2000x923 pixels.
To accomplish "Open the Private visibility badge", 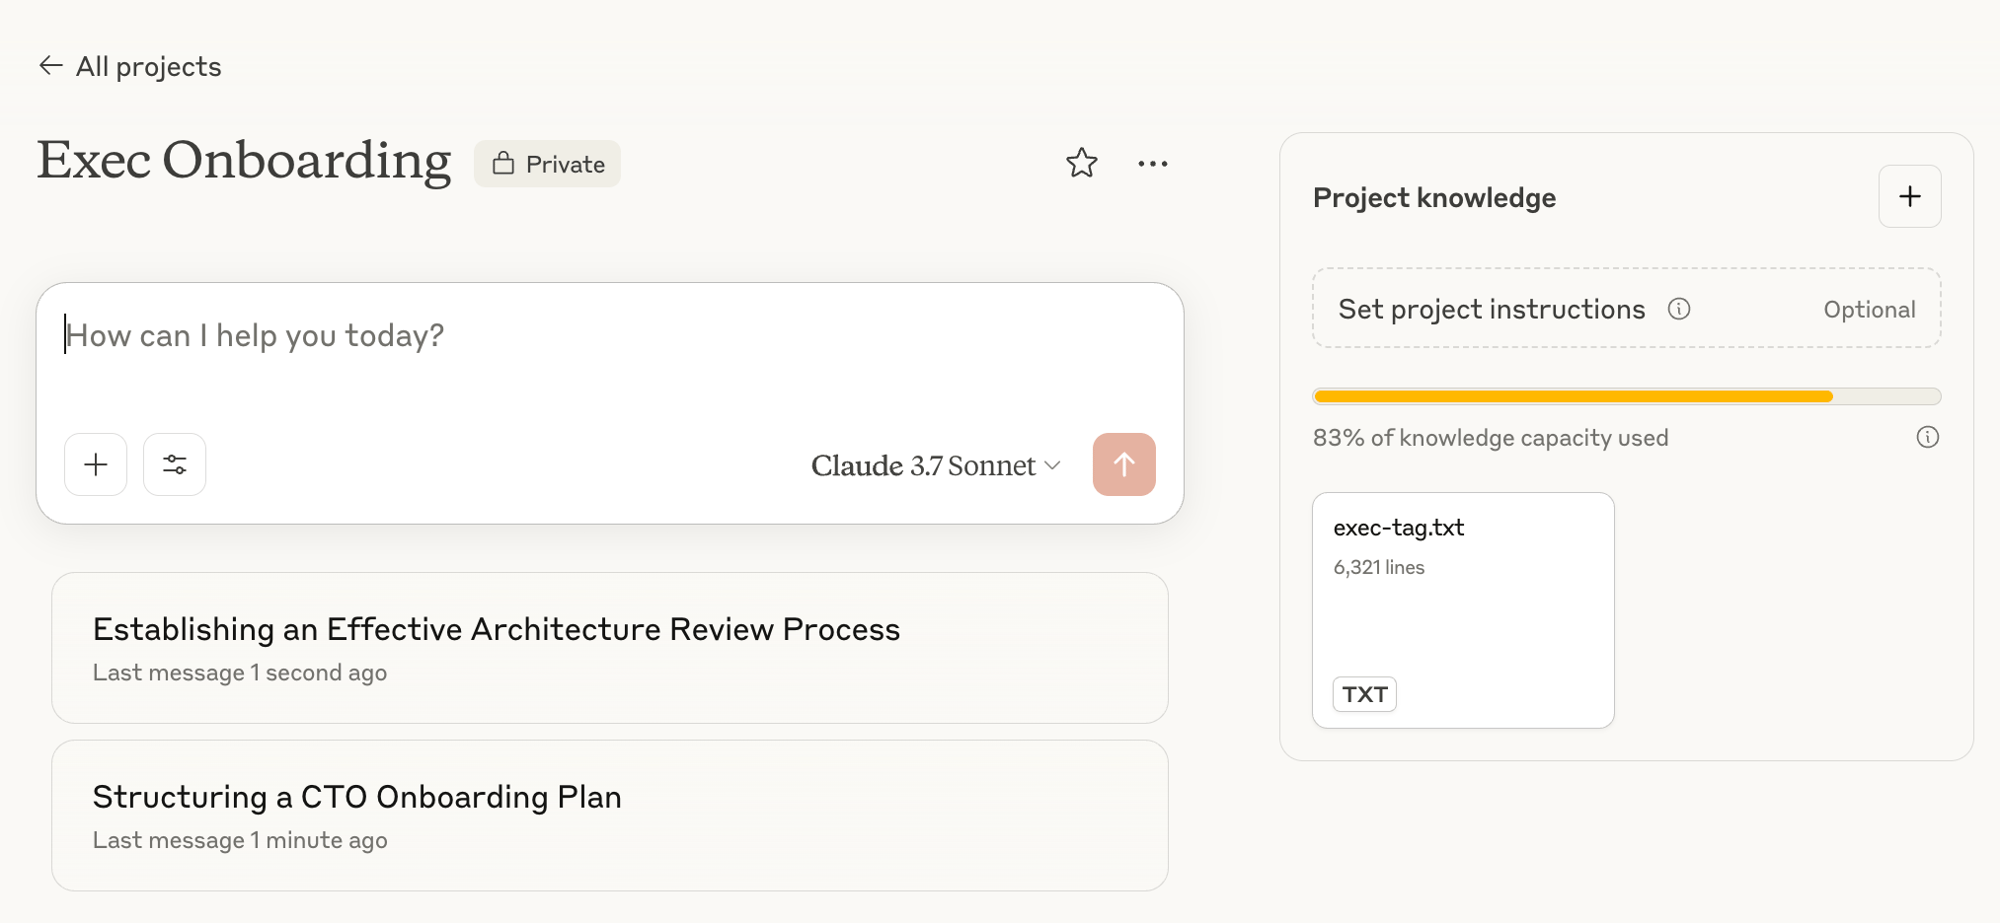I will (x=548, y=164).
